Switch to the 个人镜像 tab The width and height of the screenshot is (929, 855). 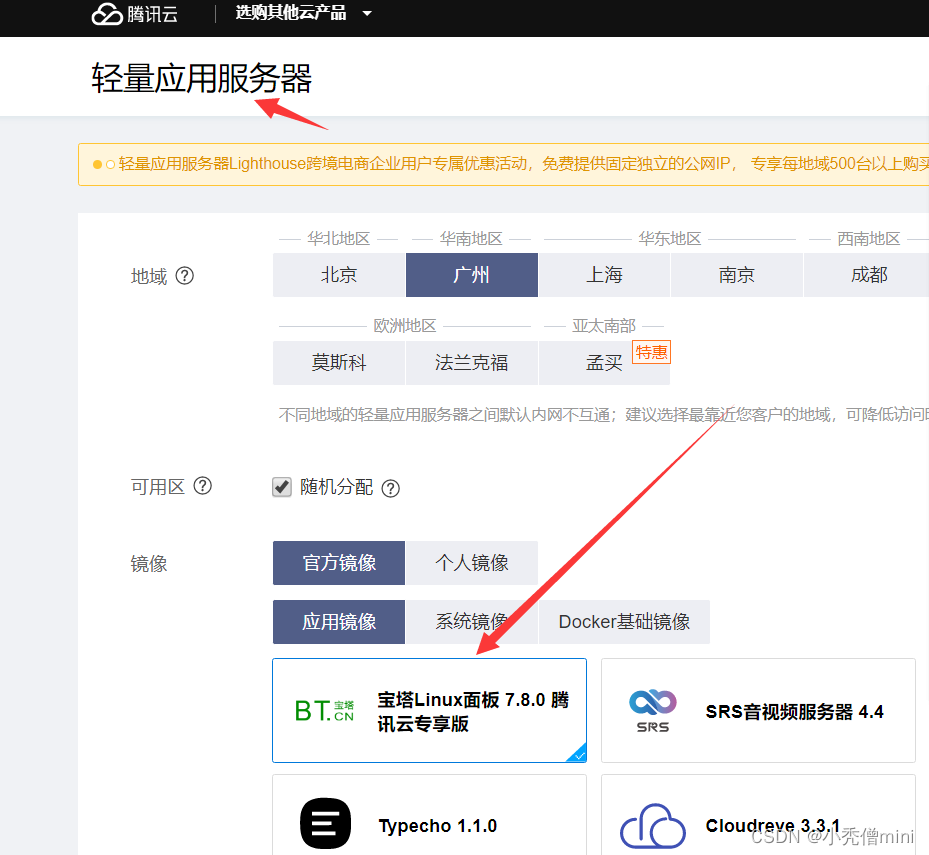pos(472,563)
